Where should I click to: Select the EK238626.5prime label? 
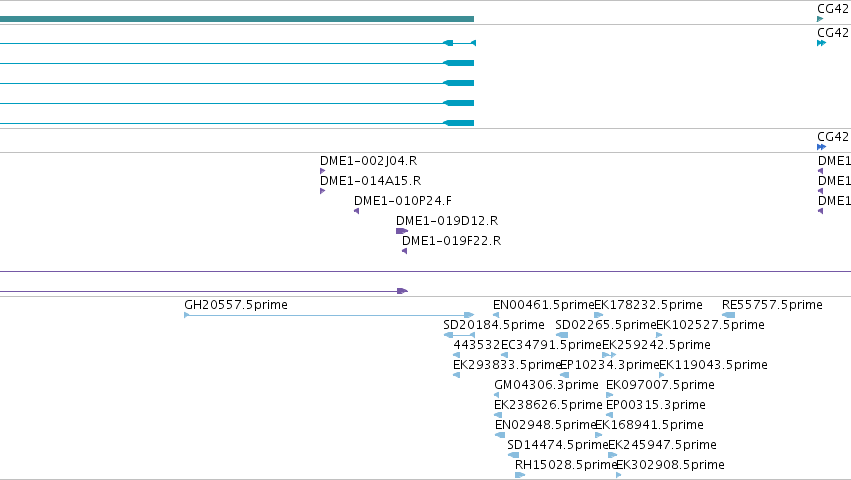point(548,405)
